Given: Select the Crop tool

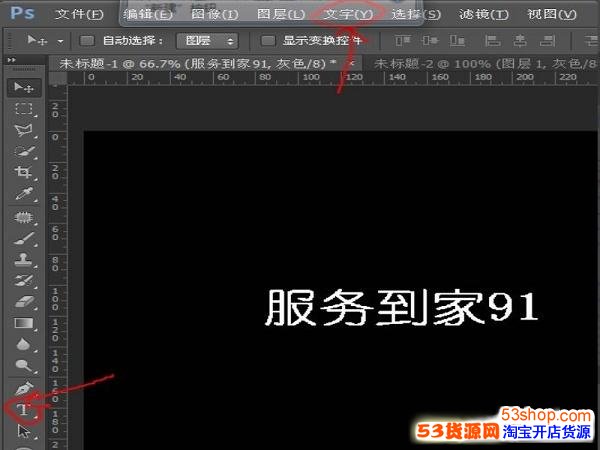Looking at the screenshot, I should coord(24,172).
